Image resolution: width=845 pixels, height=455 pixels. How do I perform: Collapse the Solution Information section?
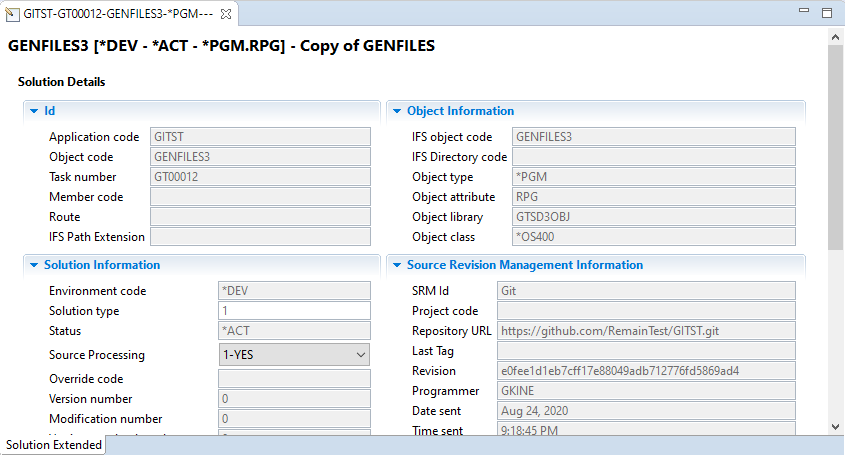[34, 265]
